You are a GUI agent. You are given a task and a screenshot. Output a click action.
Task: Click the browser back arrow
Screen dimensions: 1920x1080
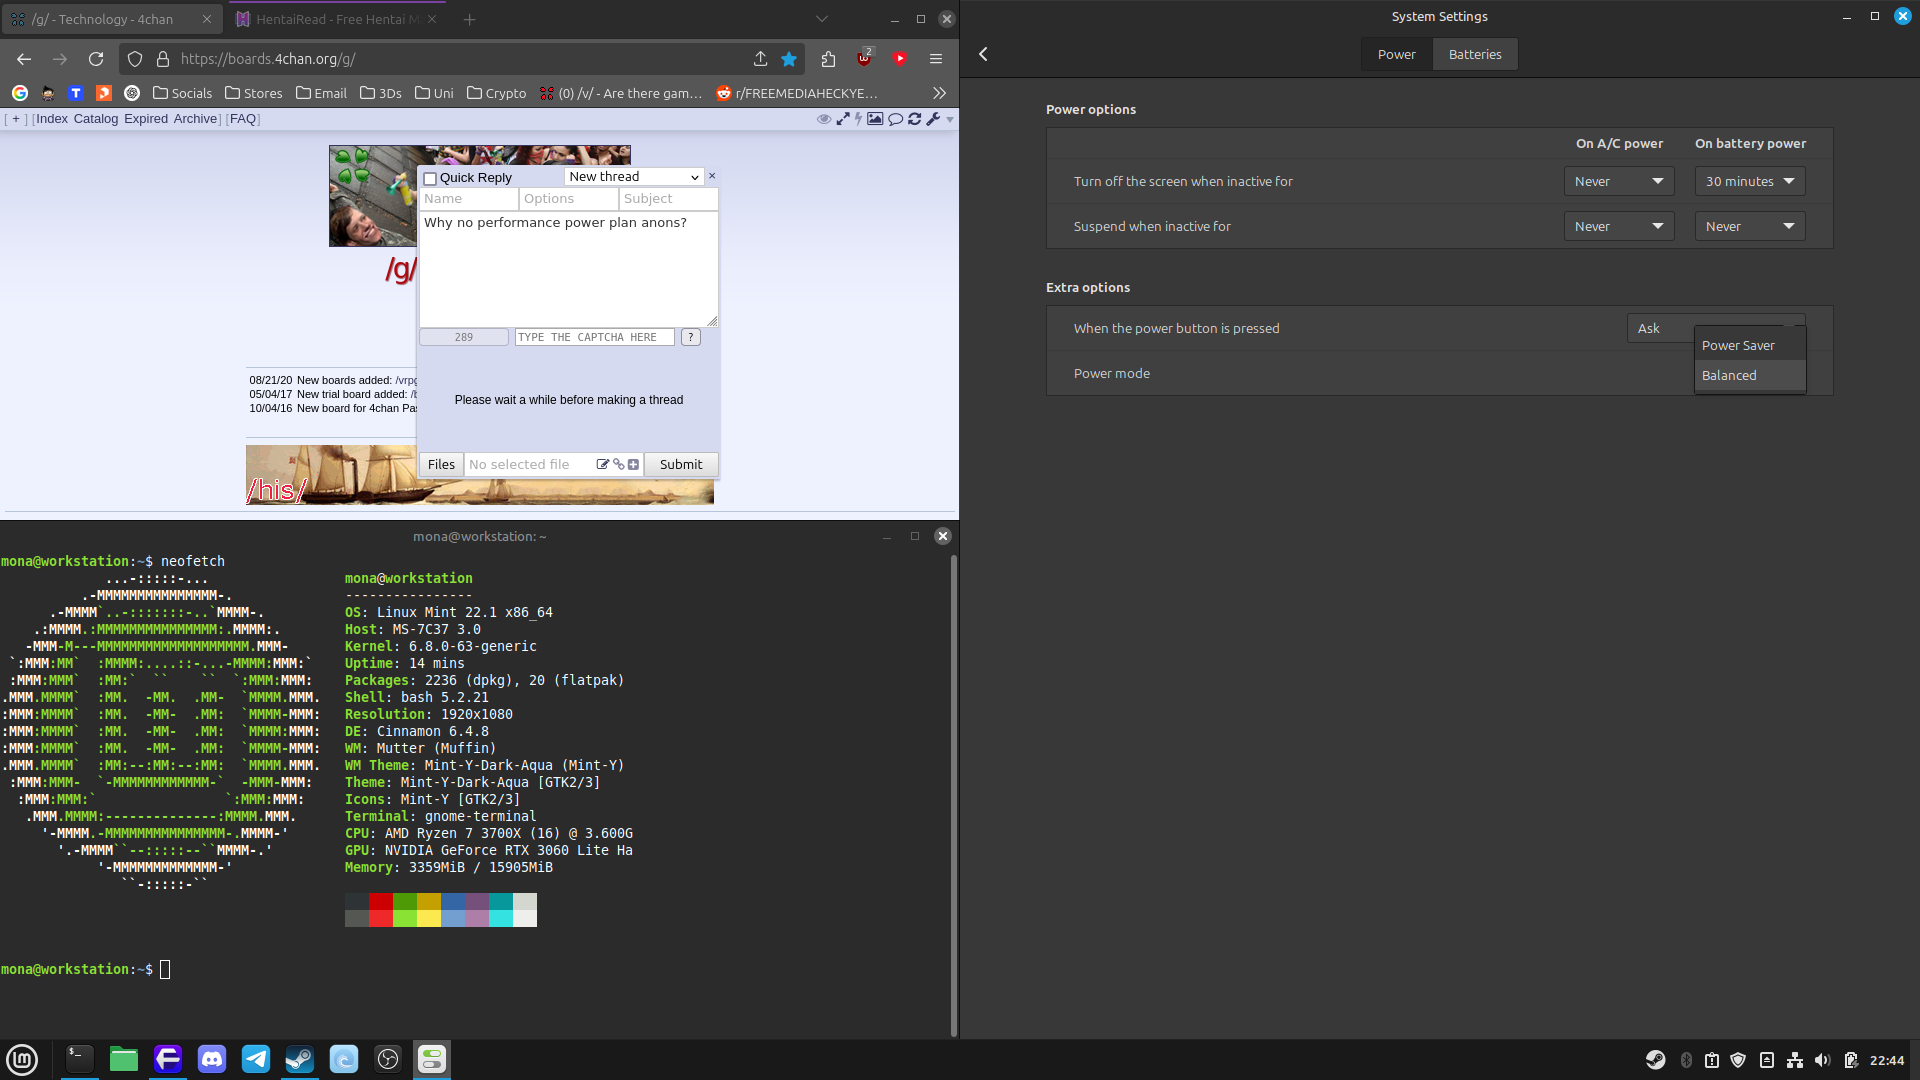(x=24, y=59)
